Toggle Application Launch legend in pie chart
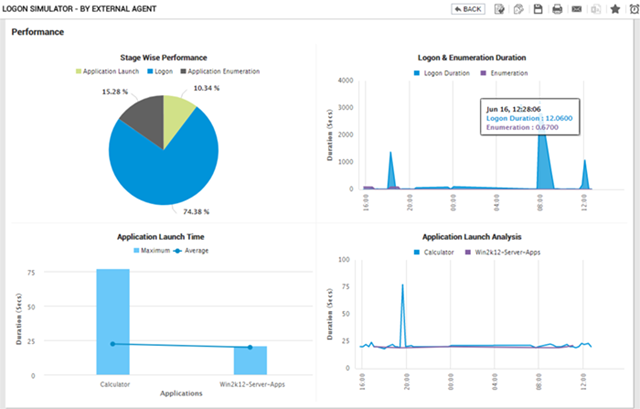 pos(107,71)
